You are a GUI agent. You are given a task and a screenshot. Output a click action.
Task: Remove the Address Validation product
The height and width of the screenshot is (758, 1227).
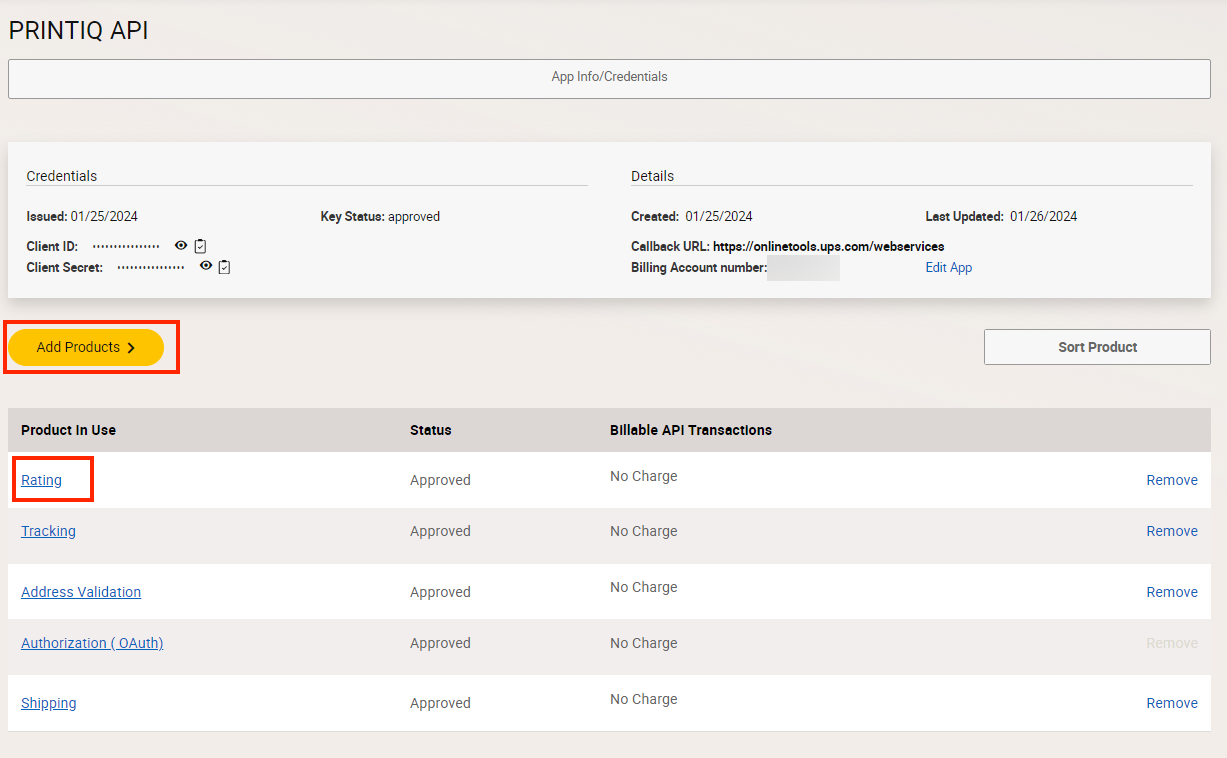[1172, 592]
